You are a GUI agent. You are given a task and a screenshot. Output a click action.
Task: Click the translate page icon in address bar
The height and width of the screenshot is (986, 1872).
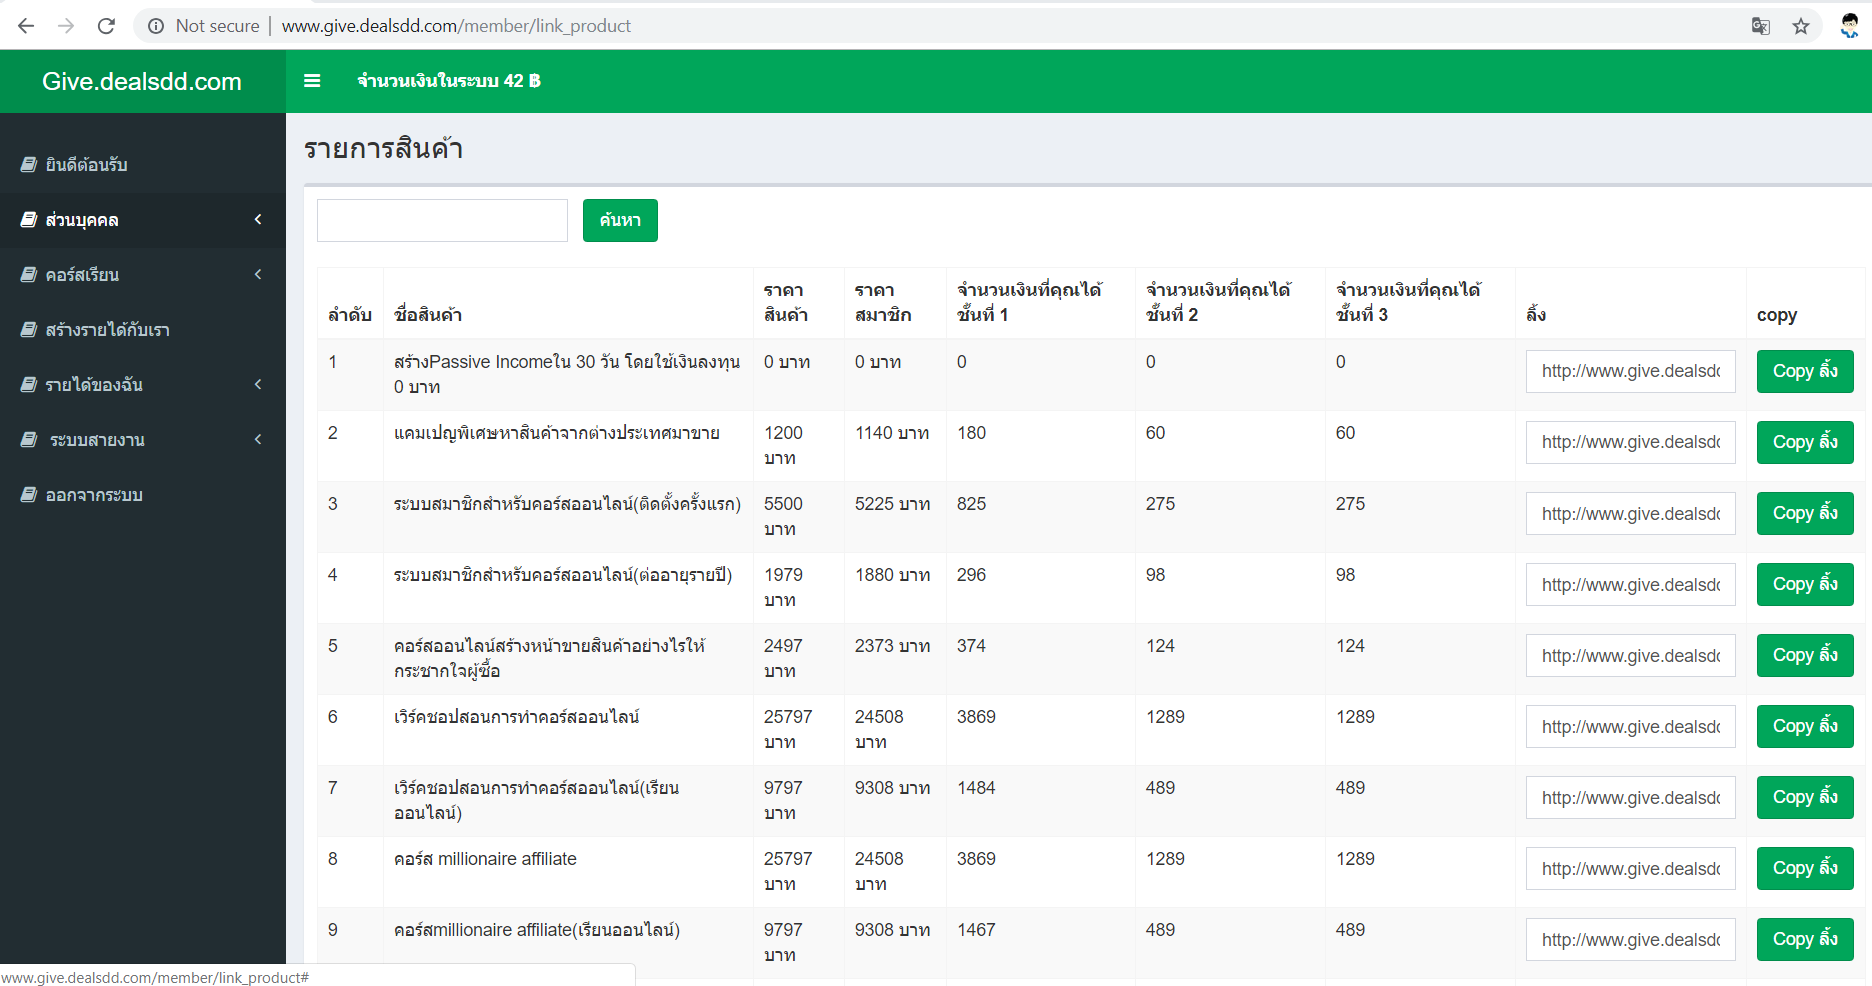(x=1761, y=26)
